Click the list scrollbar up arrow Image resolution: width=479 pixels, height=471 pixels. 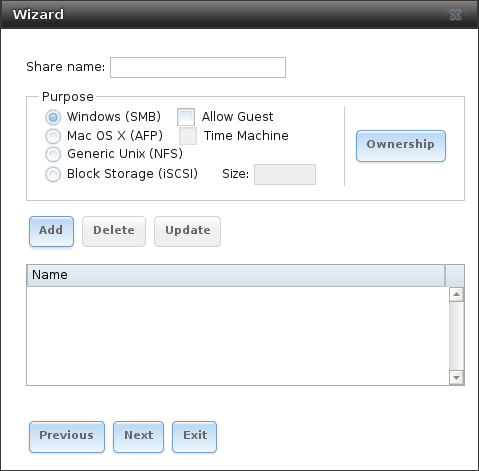click(456, 294)
